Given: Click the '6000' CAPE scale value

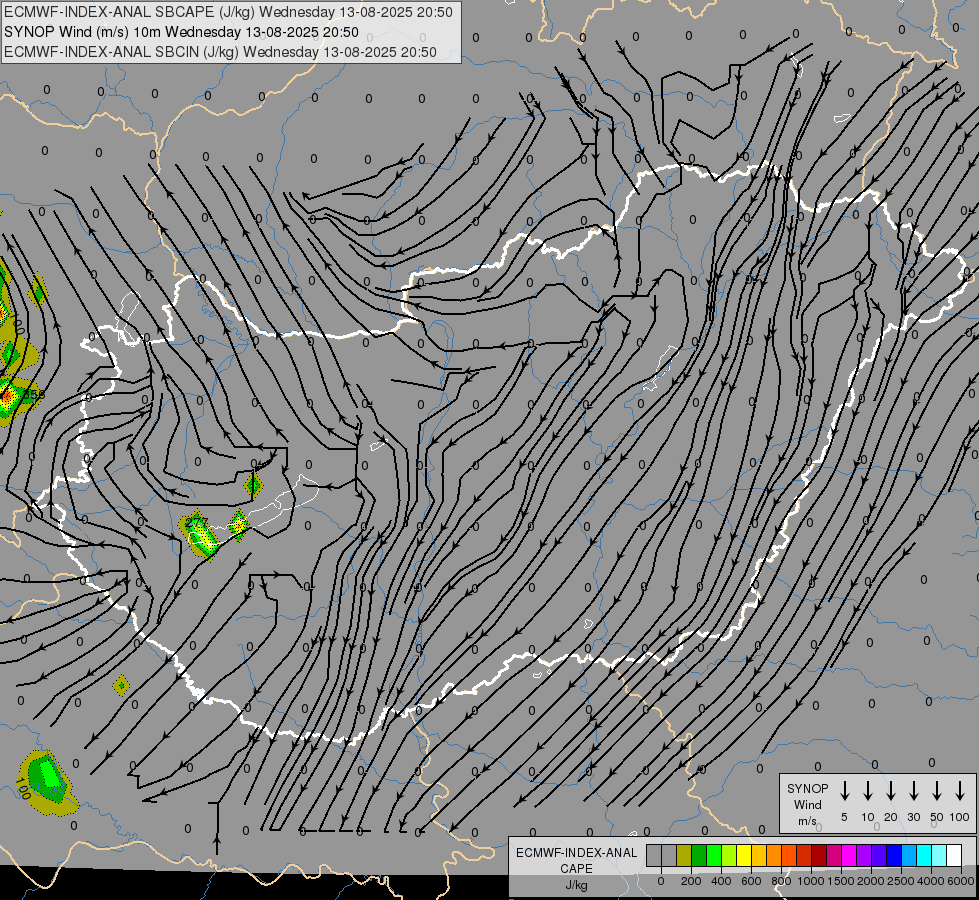Looking at the screenshot, I should tap(961, 881).
